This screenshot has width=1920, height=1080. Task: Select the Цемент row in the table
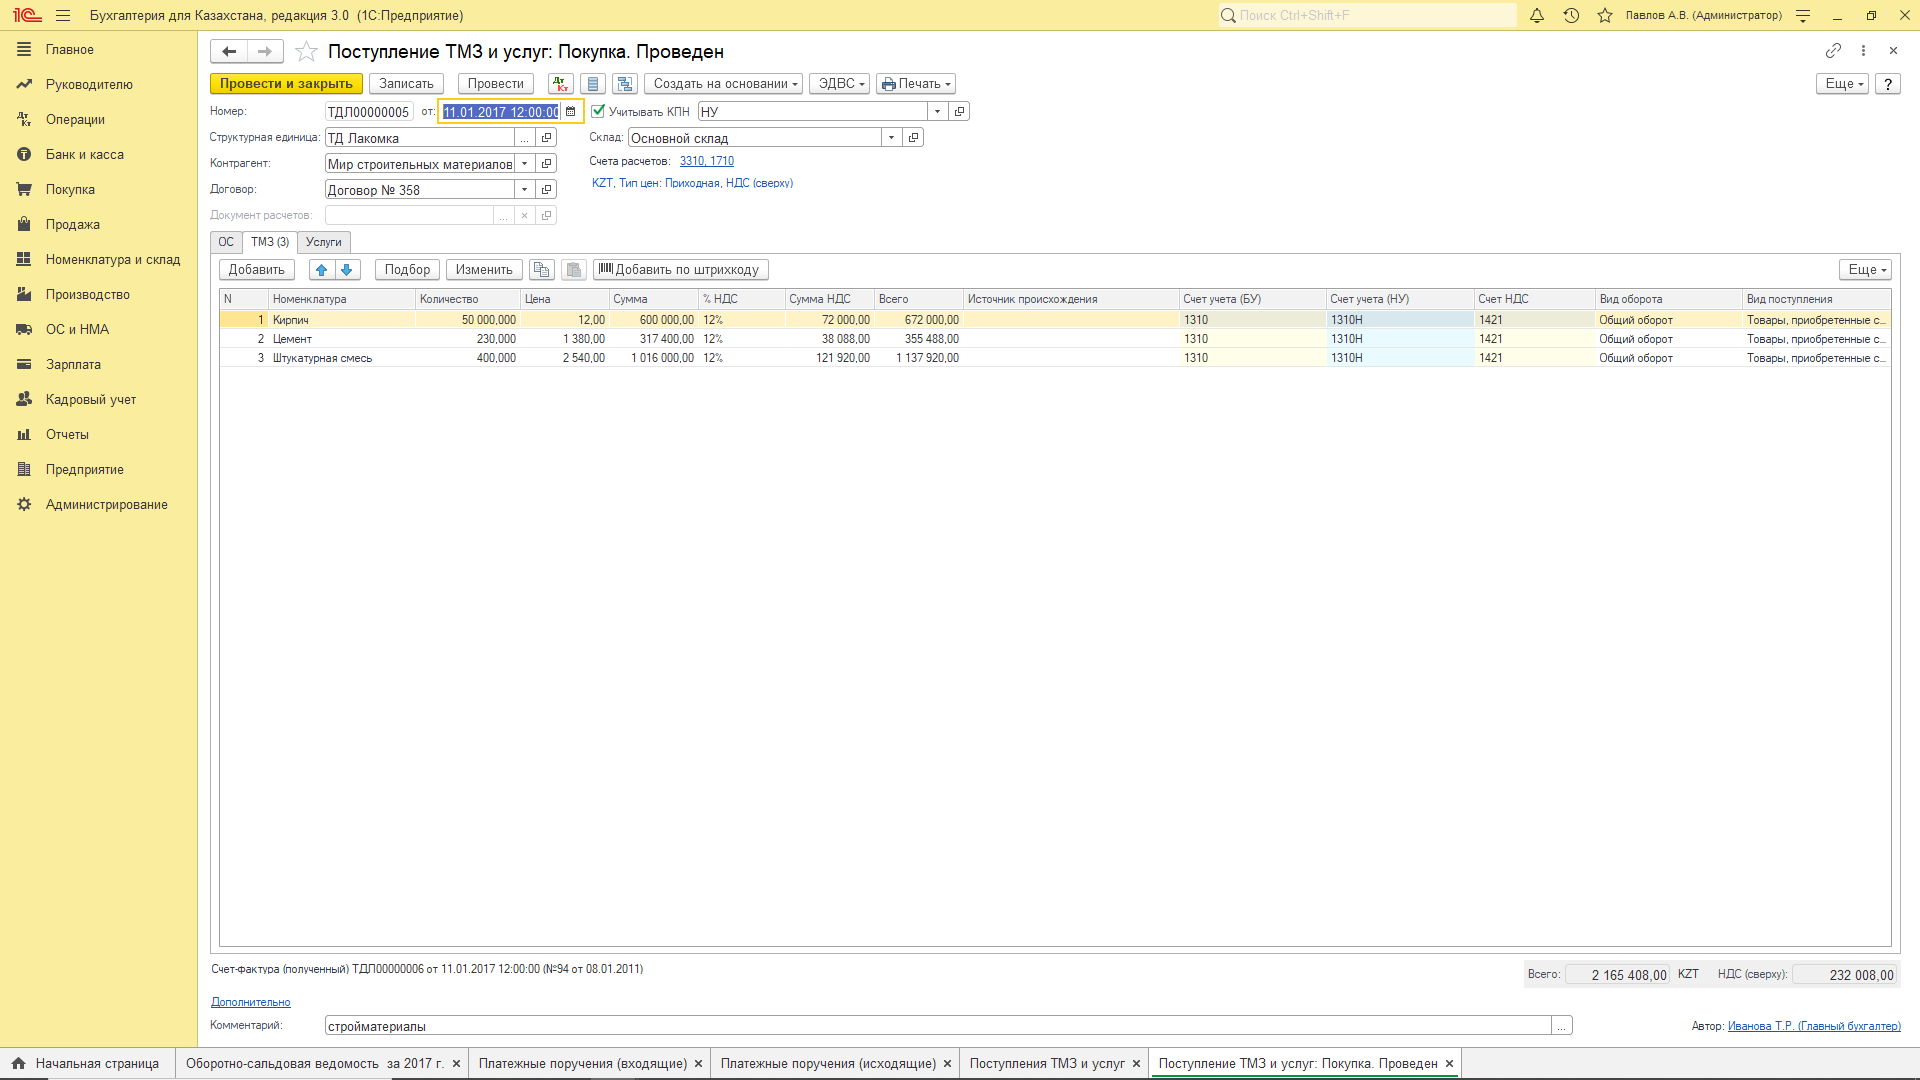(292, 339)
